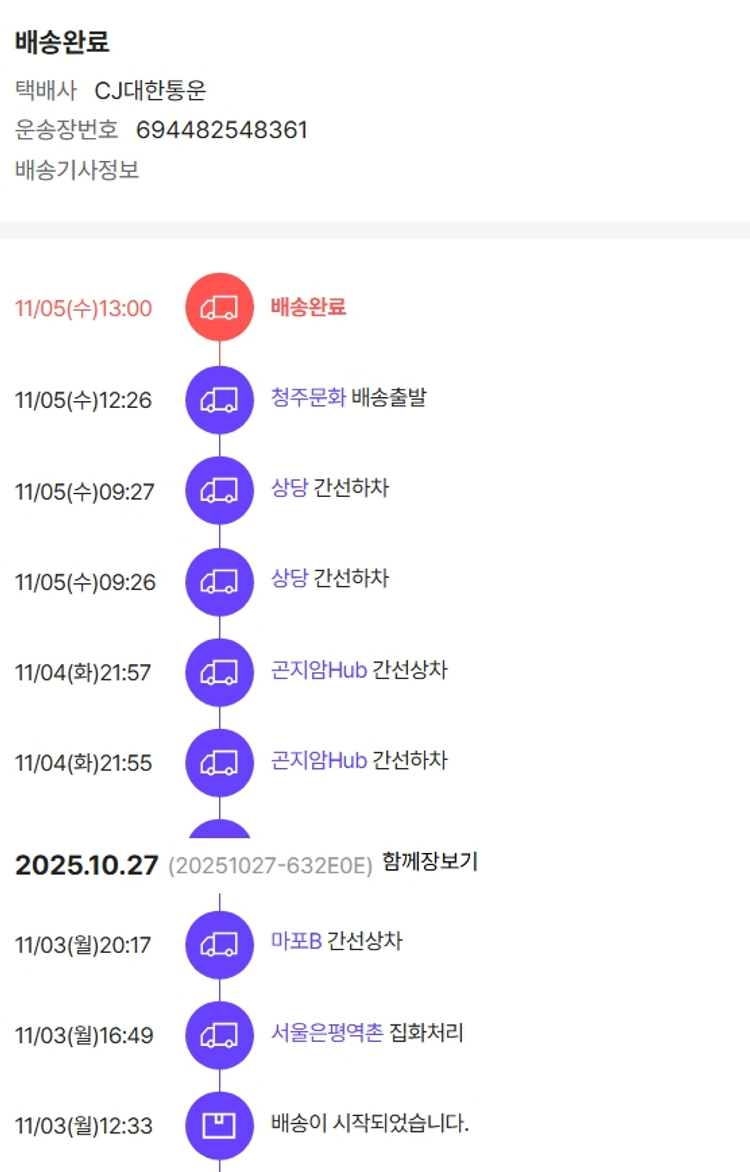750x1172 pixels.
Task: Open 상당 link at 09:27
Action: 289,489
